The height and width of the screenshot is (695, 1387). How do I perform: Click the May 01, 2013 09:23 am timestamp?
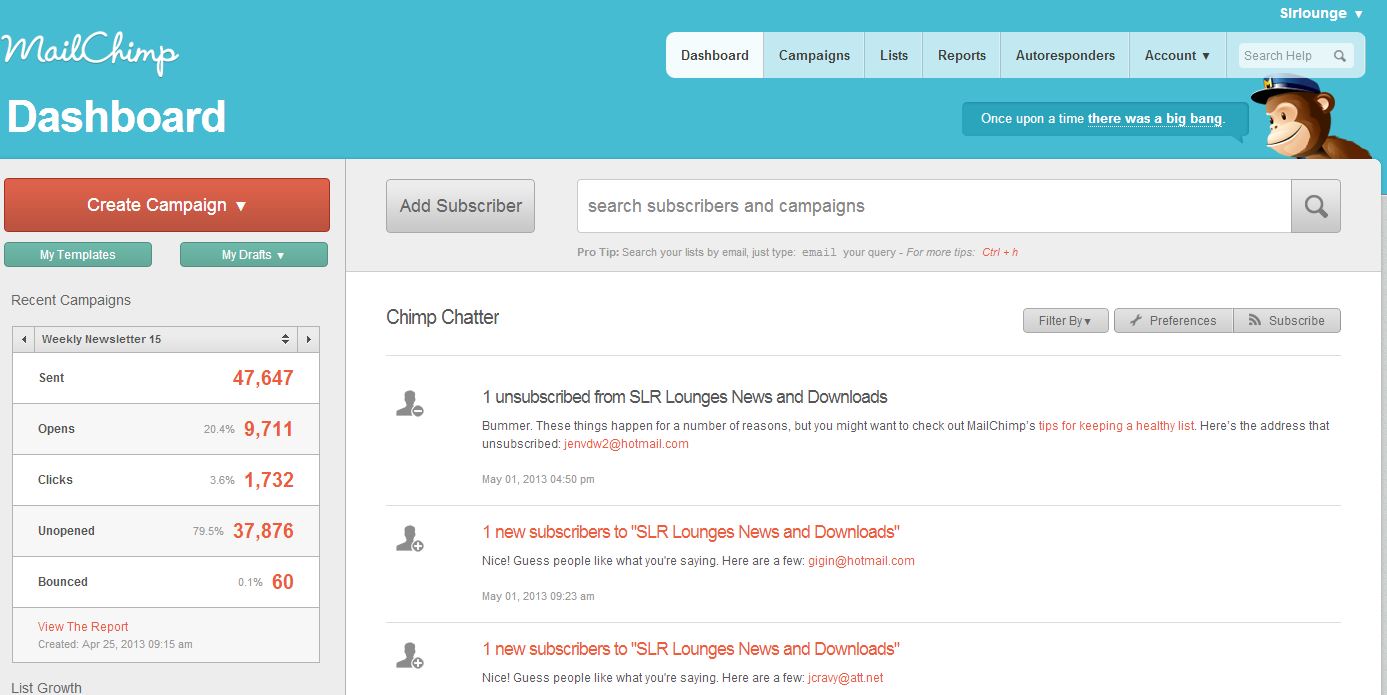(538, 597)
